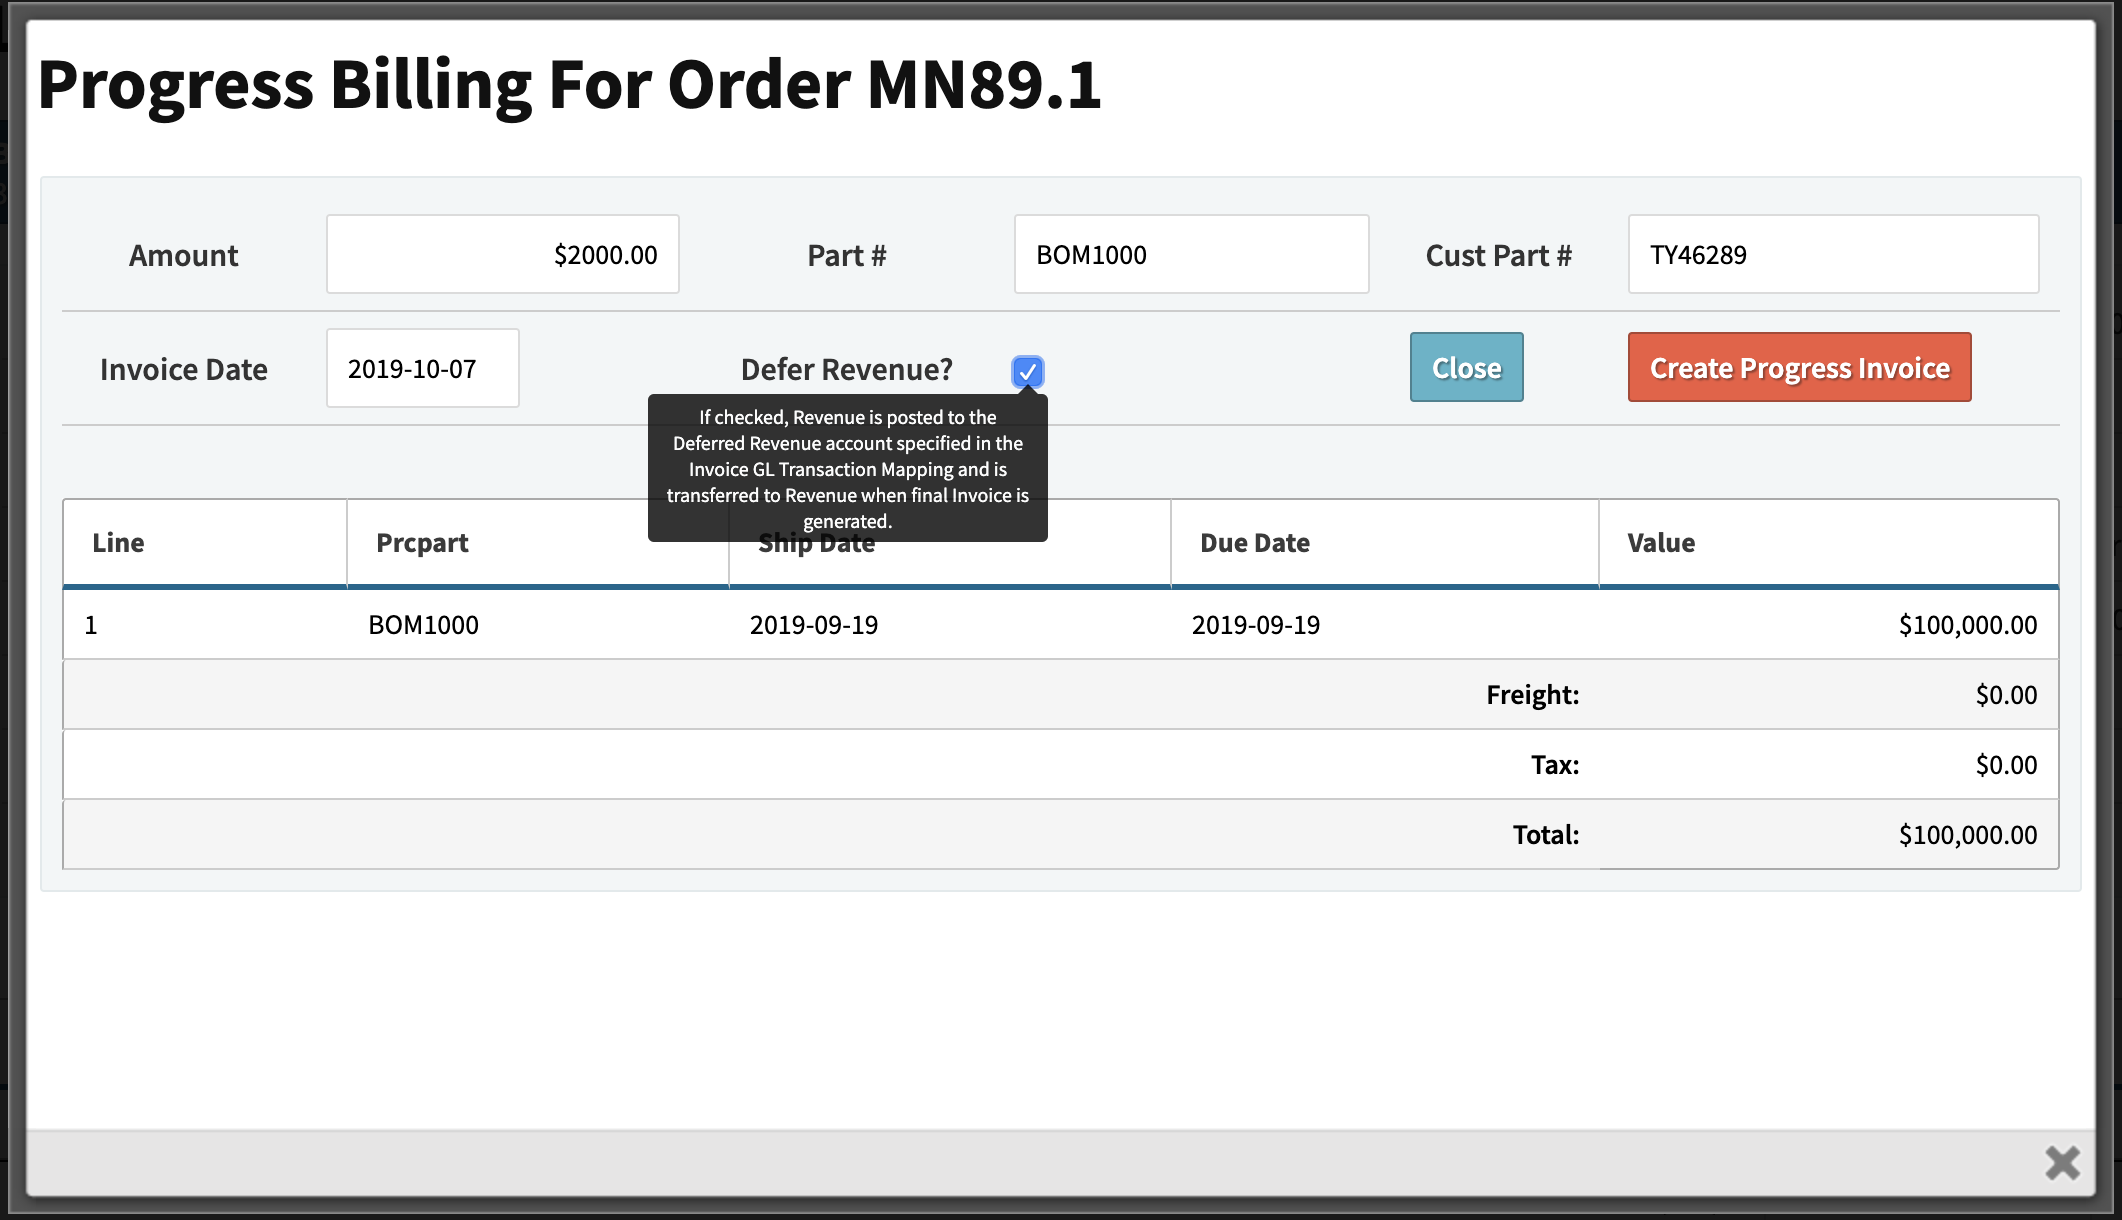The width and height of the screenshot is (2122, 1220).
Task: Click the Create Progress Invoice button
Action: point(1799,367)
